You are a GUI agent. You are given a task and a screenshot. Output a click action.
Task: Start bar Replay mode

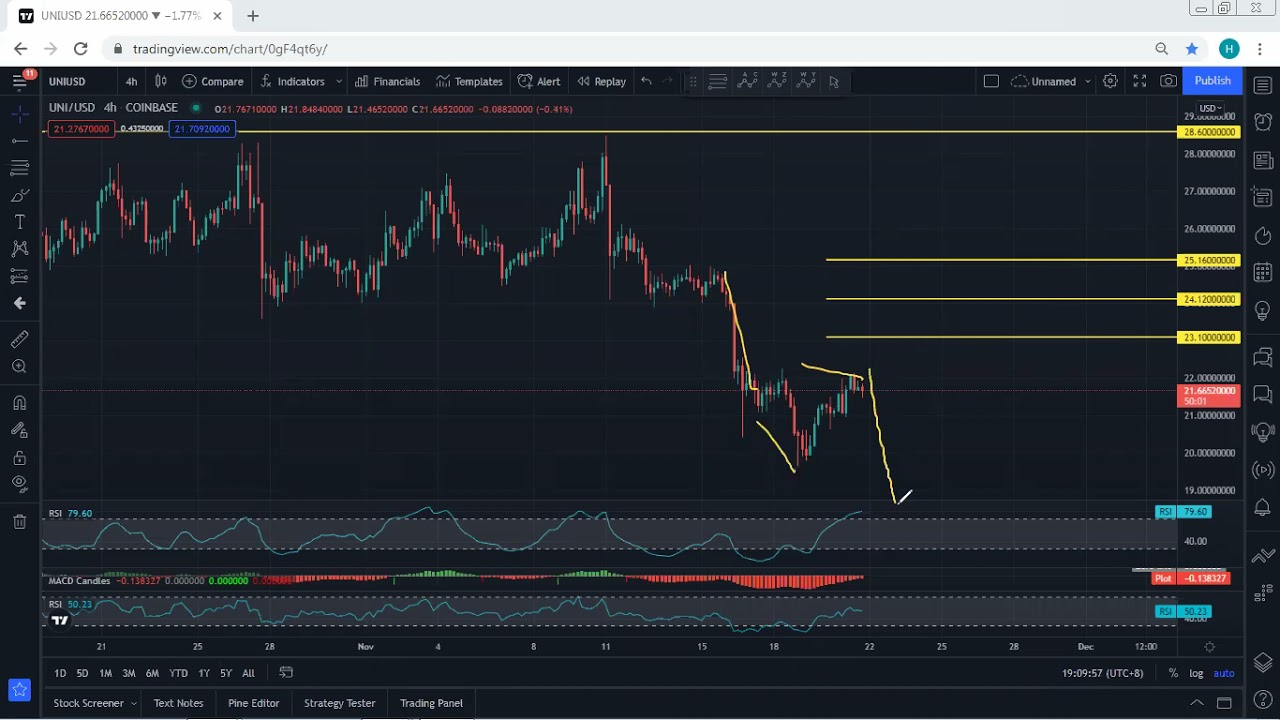point(601,81)
